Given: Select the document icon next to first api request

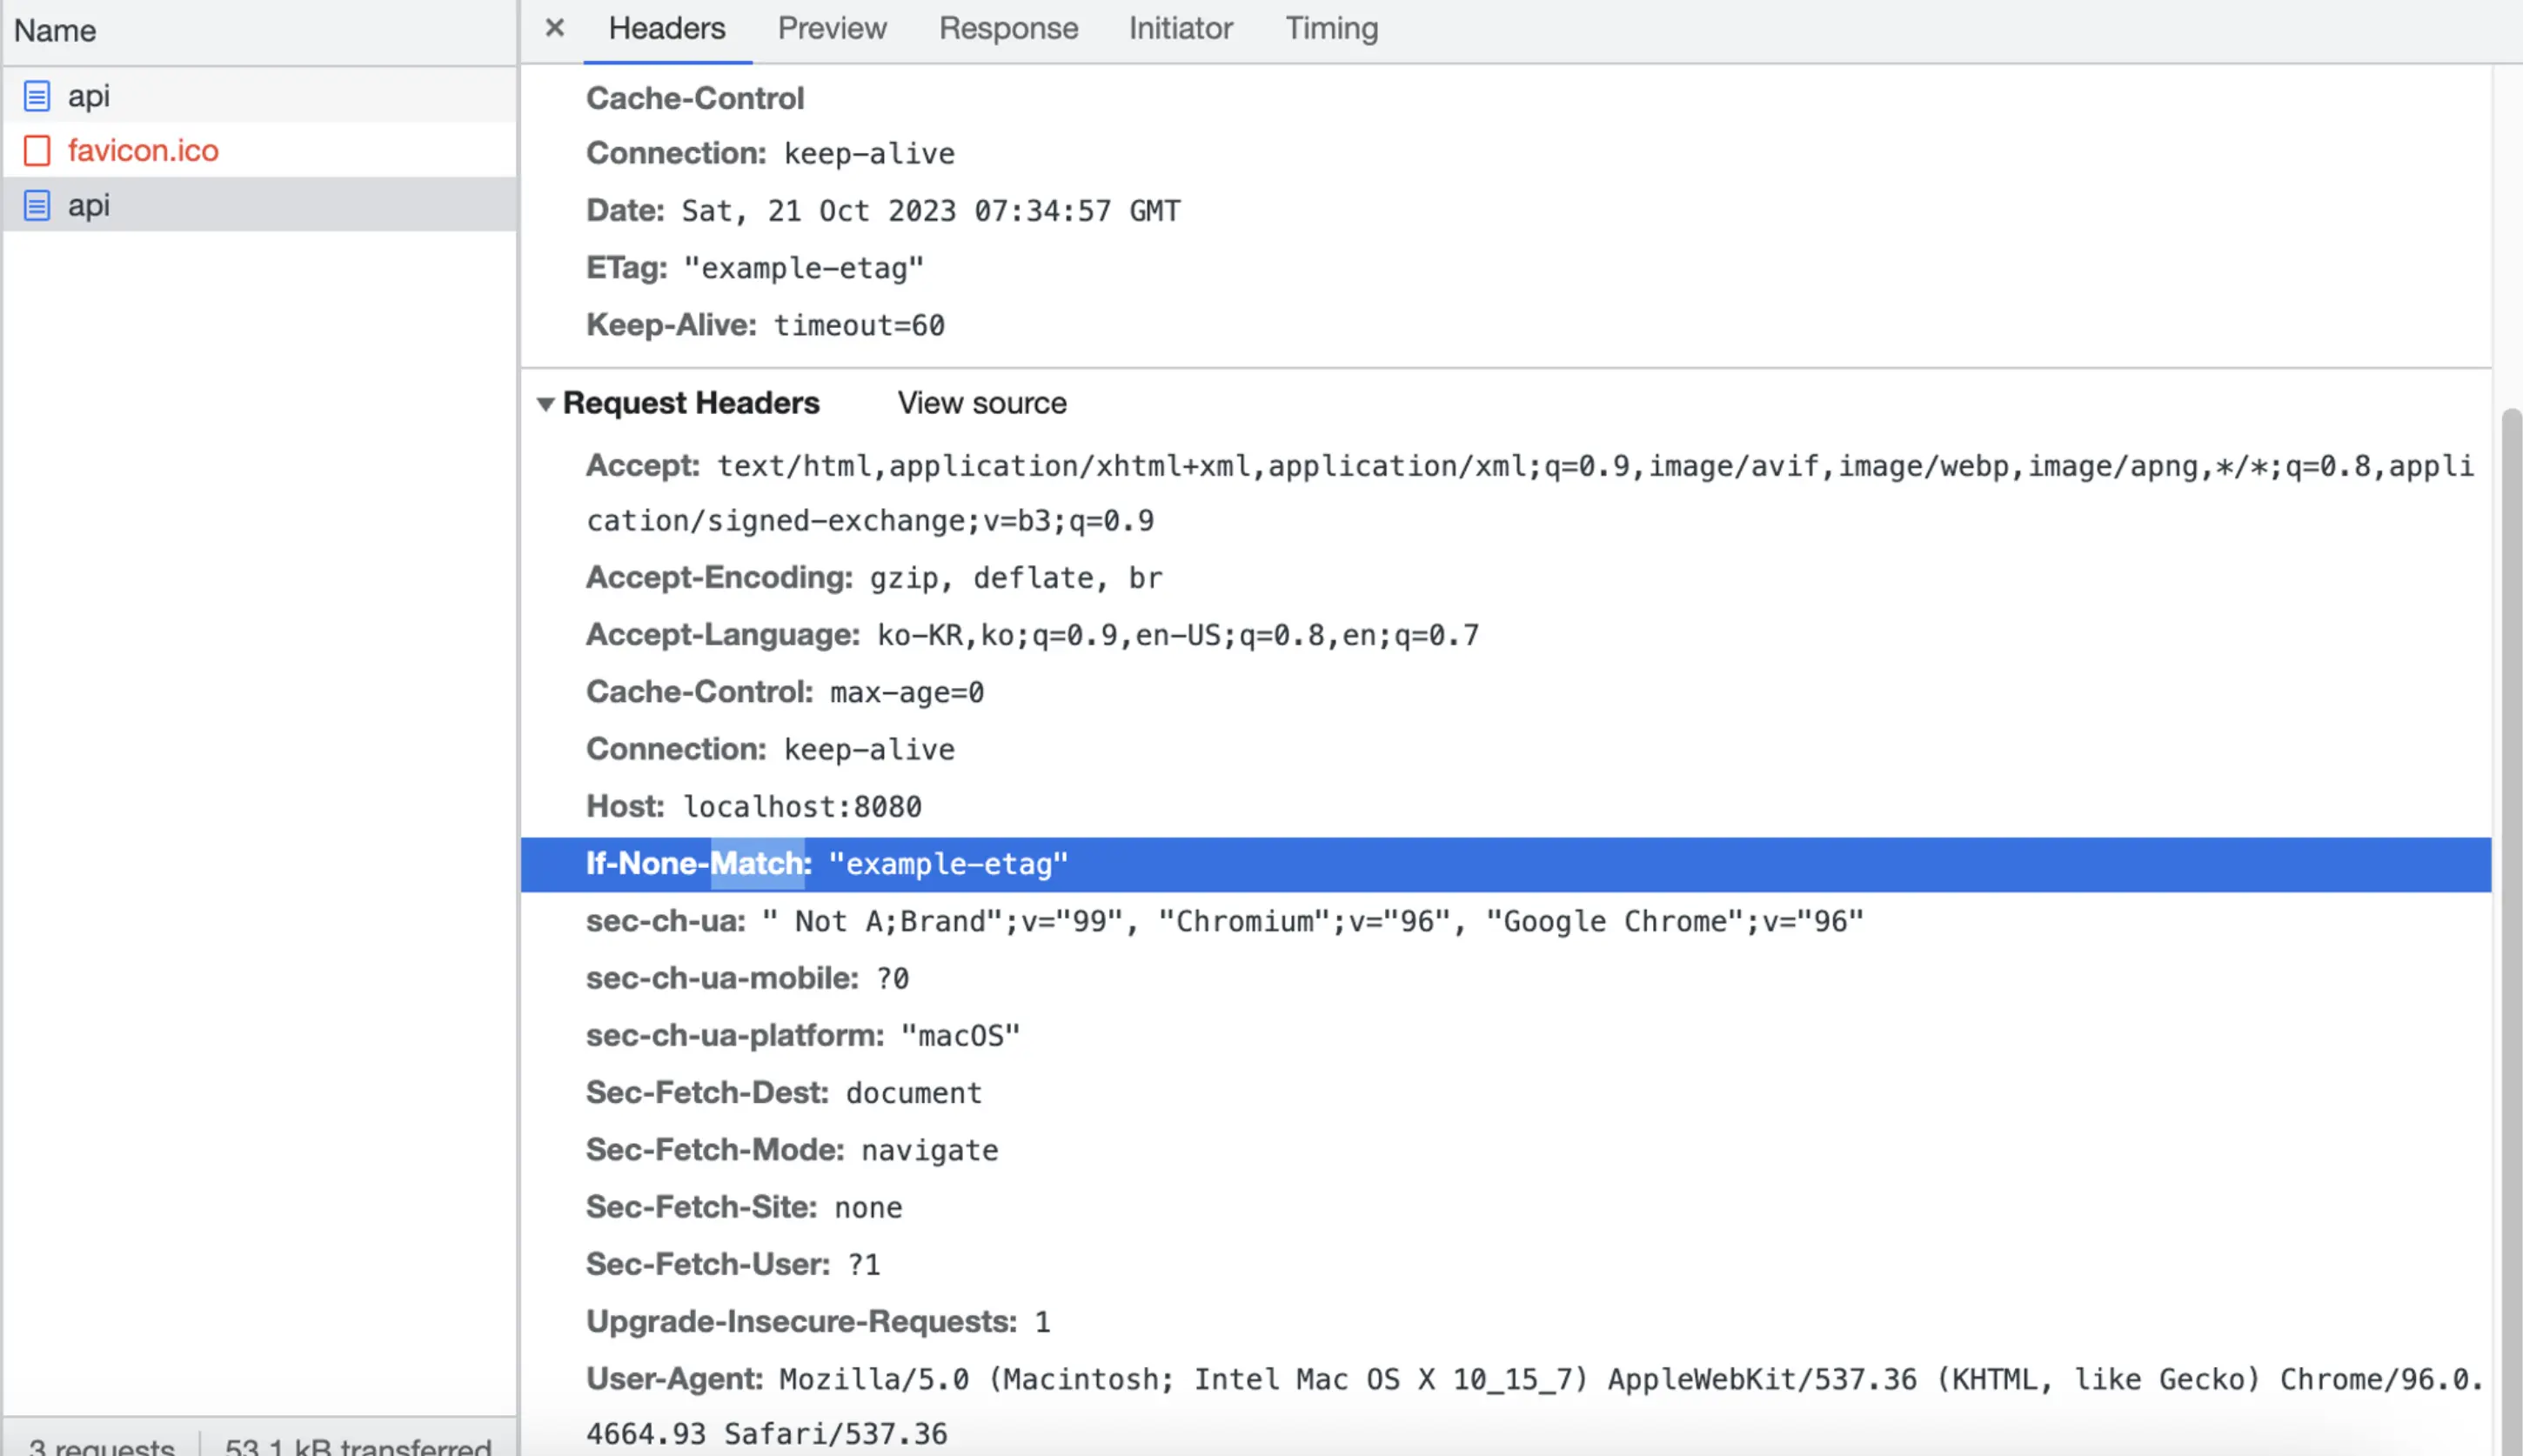Looking at the screenshot, I should point(37,95).
